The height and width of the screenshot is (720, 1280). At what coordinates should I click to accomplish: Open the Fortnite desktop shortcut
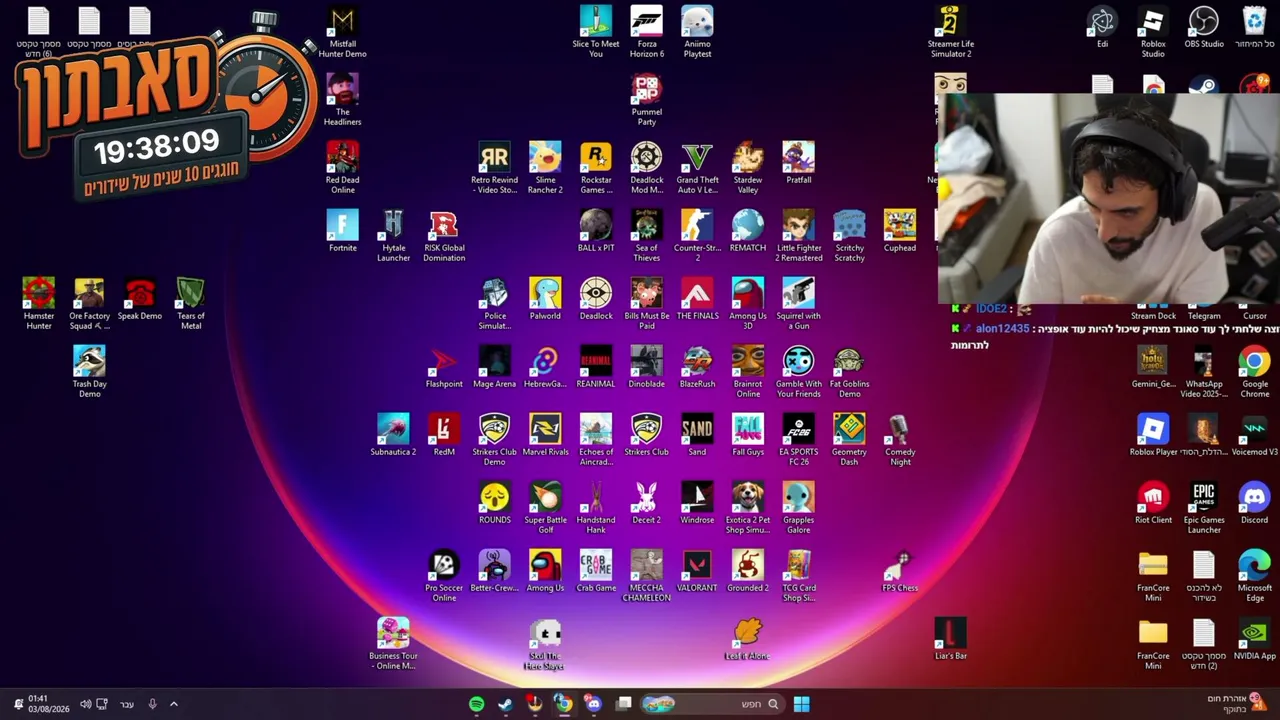pyautogui.click(x=342, y=232)
